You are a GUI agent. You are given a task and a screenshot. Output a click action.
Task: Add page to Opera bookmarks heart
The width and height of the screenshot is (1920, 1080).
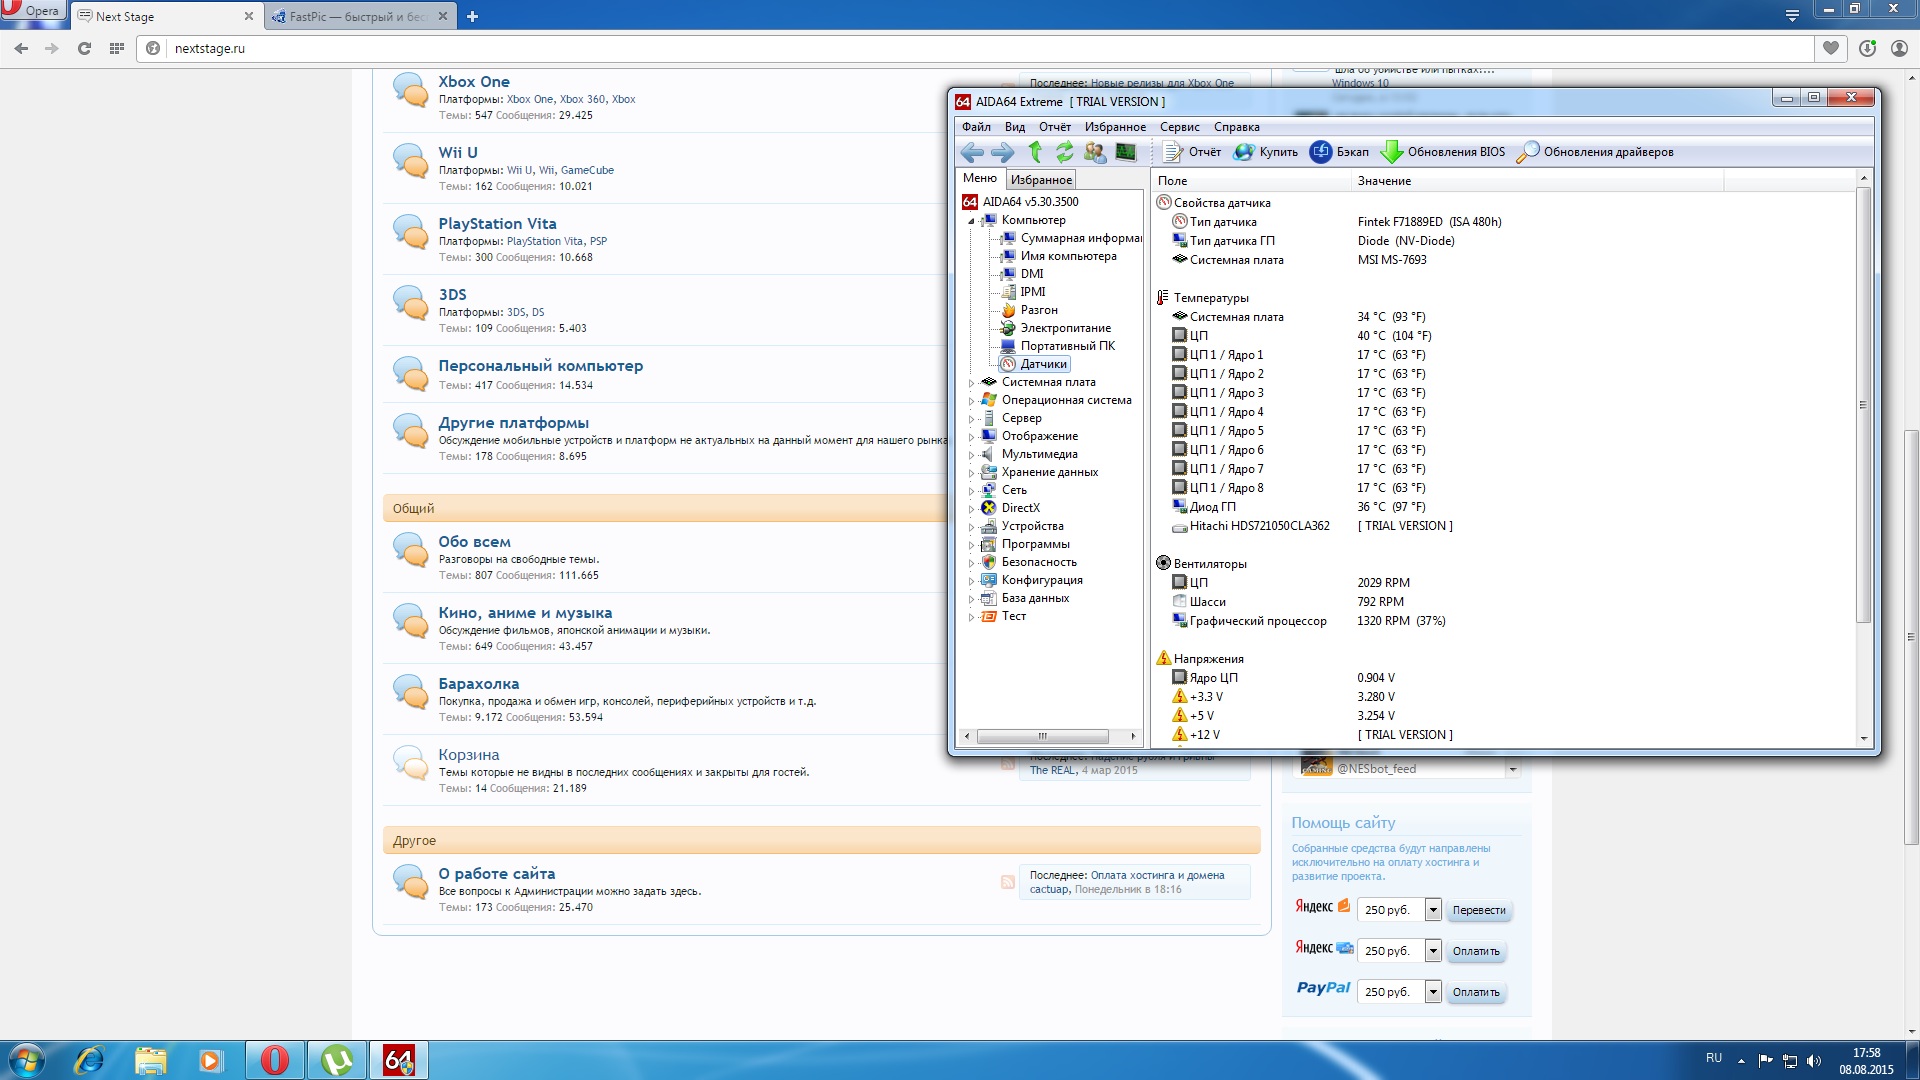[1831, 48]
